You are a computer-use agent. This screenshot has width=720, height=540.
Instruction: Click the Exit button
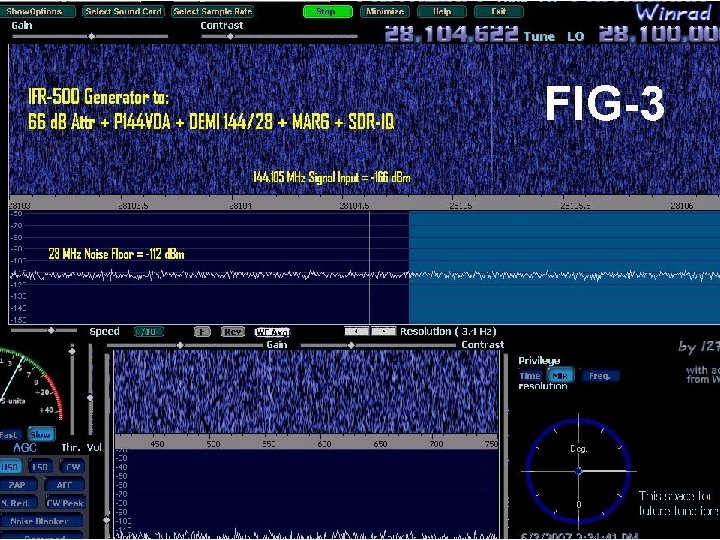point(499,11)
